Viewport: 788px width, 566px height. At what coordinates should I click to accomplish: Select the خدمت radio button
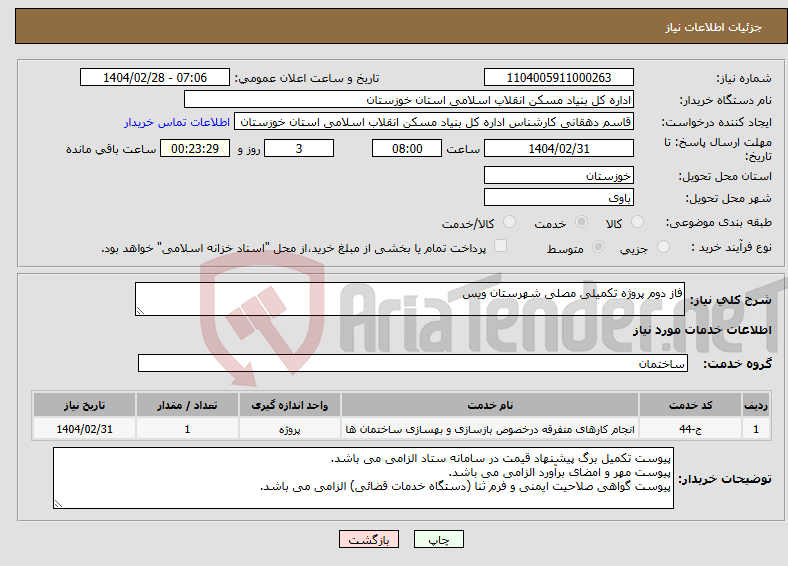pos(581,222)
